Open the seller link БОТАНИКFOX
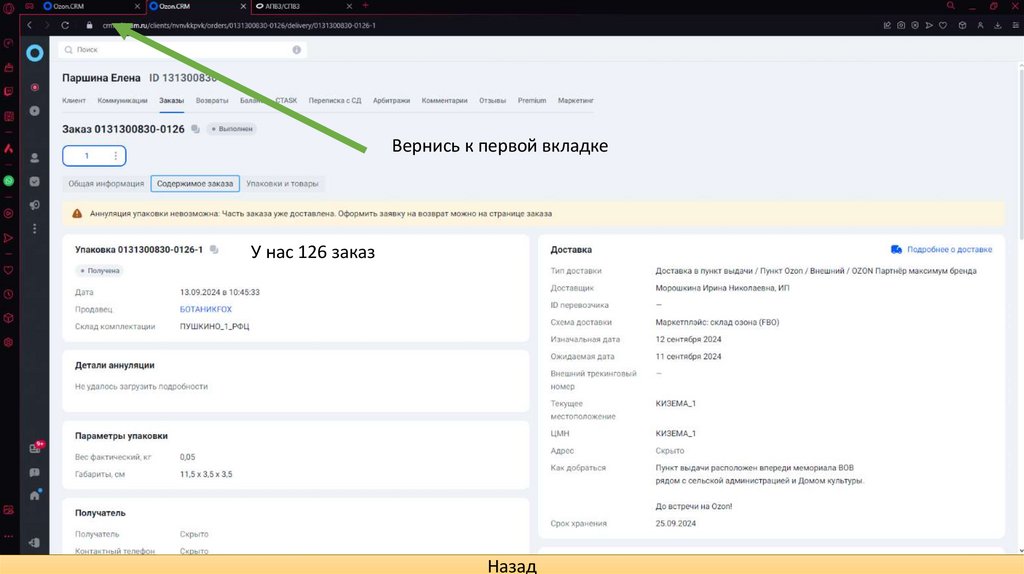Viewport: 1024px width, 574px height. pyautogui.click(x=206, y=310)
